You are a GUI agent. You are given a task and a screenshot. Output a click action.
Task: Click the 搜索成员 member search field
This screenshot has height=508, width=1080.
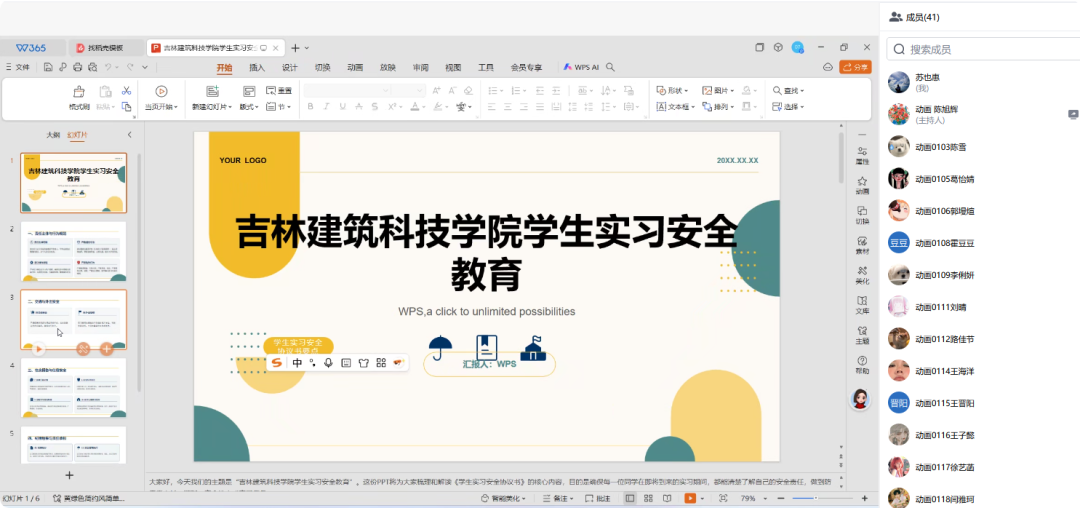click(x=985, y=49)
